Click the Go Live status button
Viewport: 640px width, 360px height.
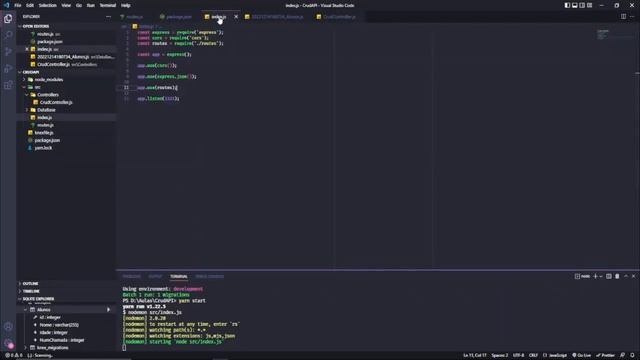pos(581,356)
